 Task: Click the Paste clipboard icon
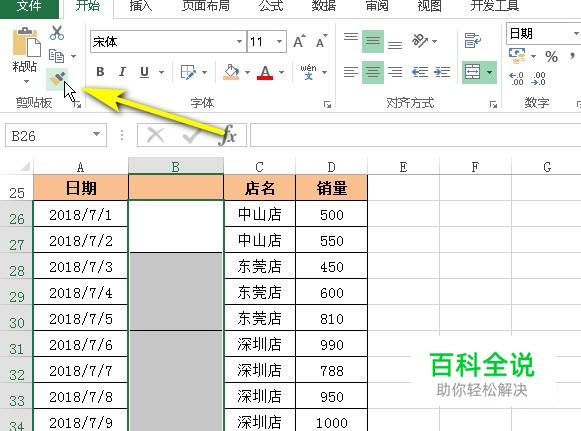[26, 42]
